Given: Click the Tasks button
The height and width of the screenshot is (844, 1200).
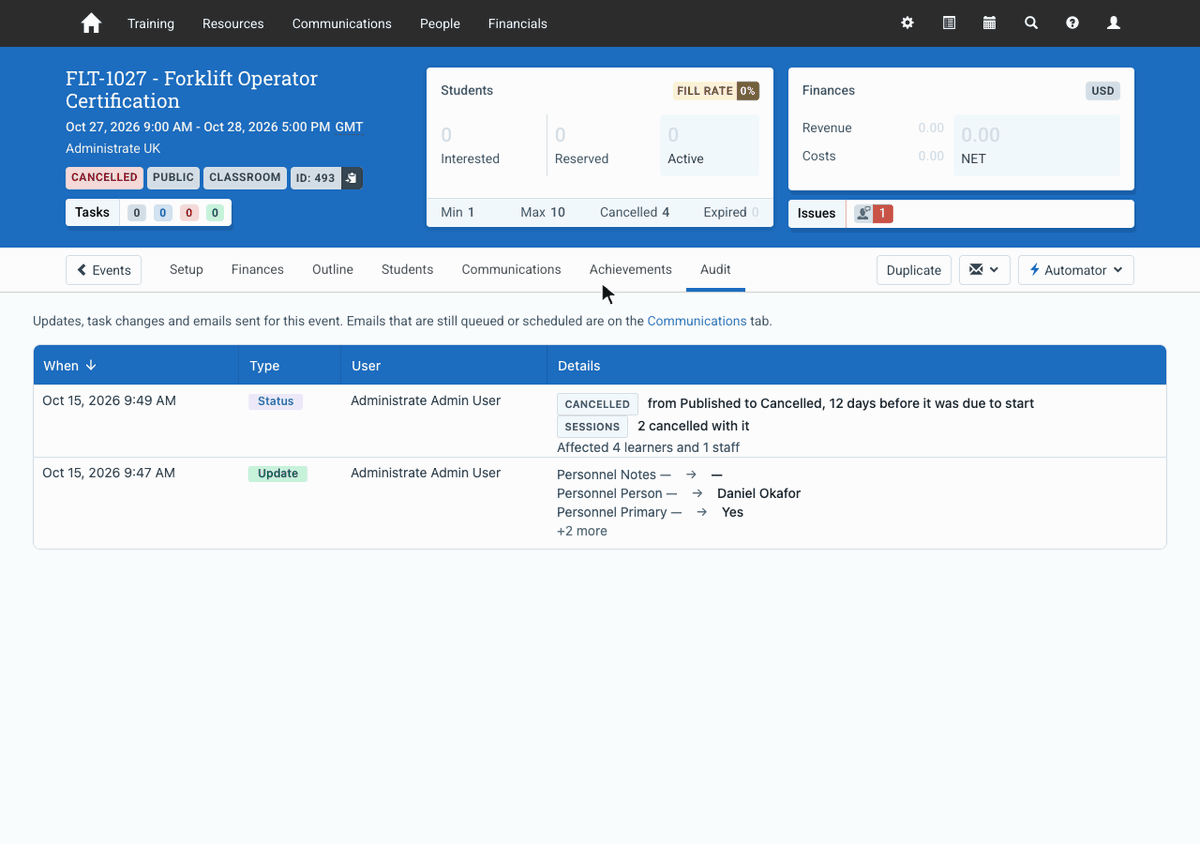Looking at the screenshot, I should click(92, 212).
